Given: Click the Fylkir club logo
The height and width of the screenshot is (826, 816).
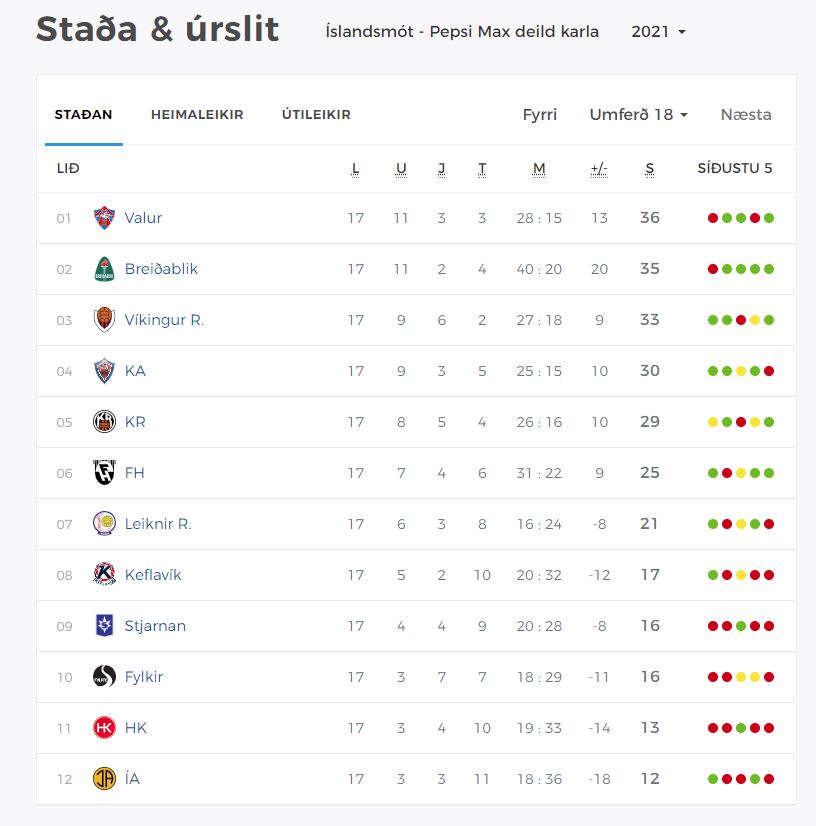Looking at the screenshot, I should pos(104,677).
